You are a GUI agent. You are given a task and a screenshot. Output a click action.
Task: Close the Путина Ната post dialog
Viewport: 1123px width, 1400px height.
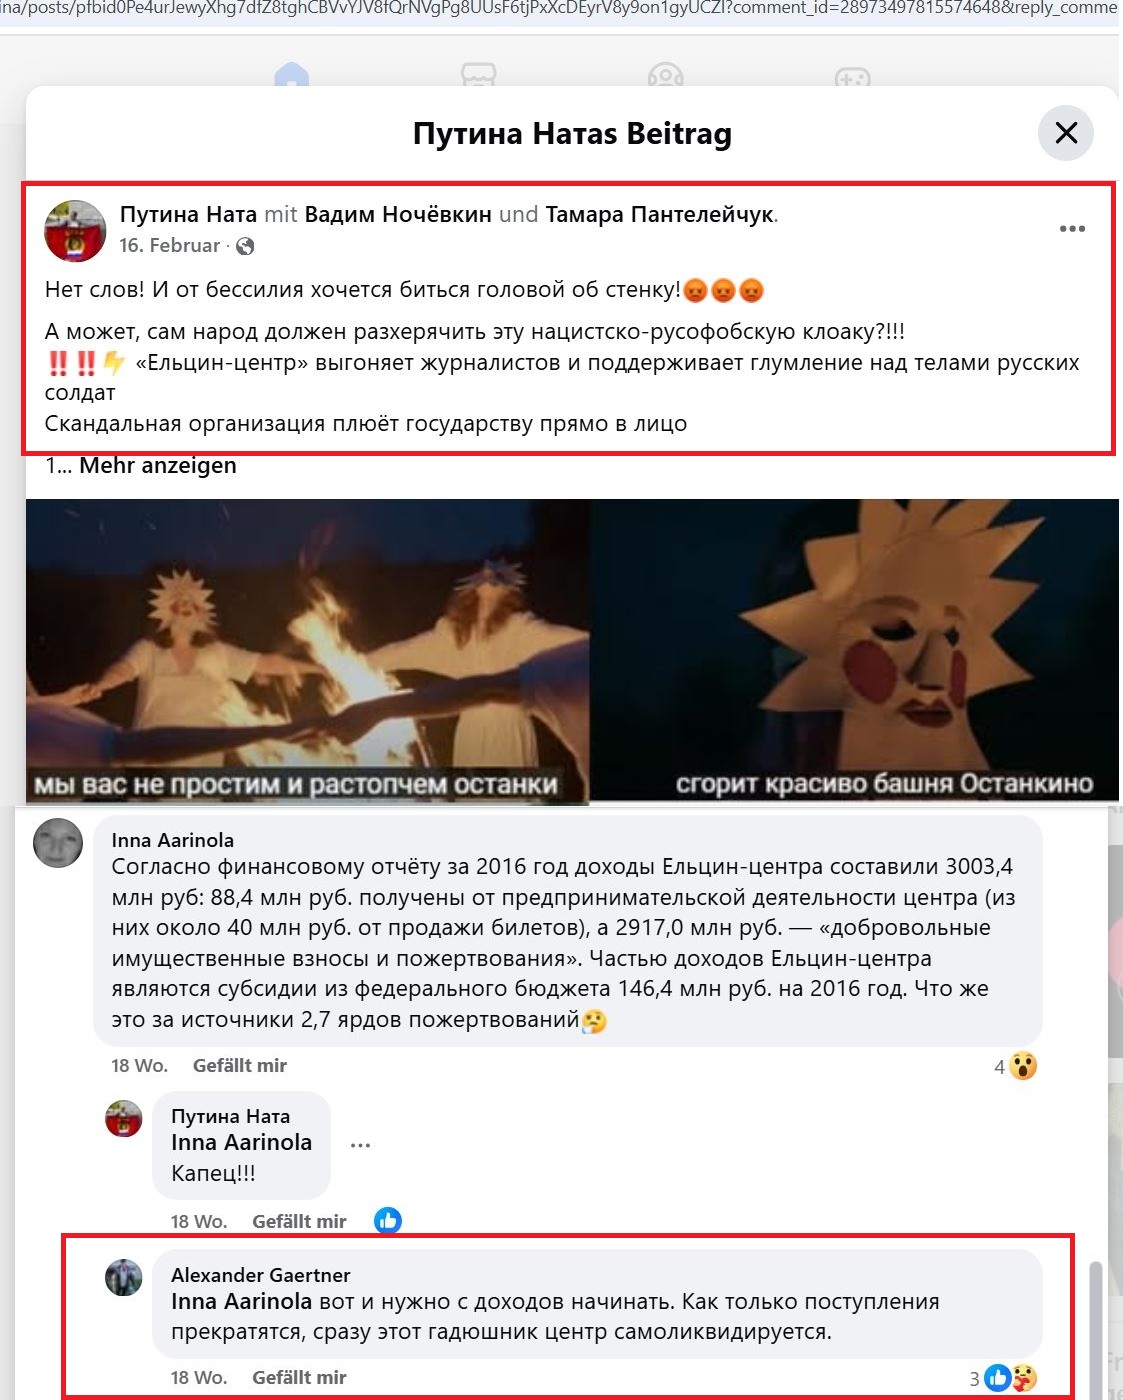[x=1066, y=133]
